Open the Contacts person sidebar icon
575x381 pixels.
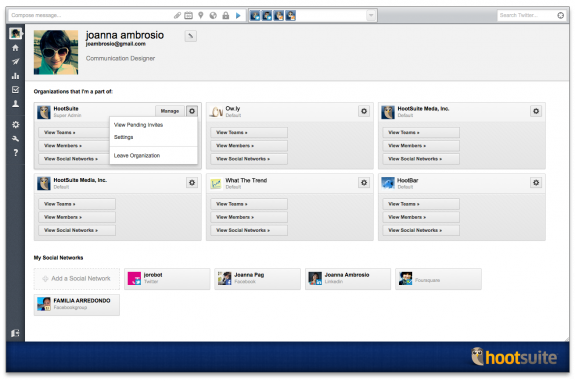click(15, 104)
